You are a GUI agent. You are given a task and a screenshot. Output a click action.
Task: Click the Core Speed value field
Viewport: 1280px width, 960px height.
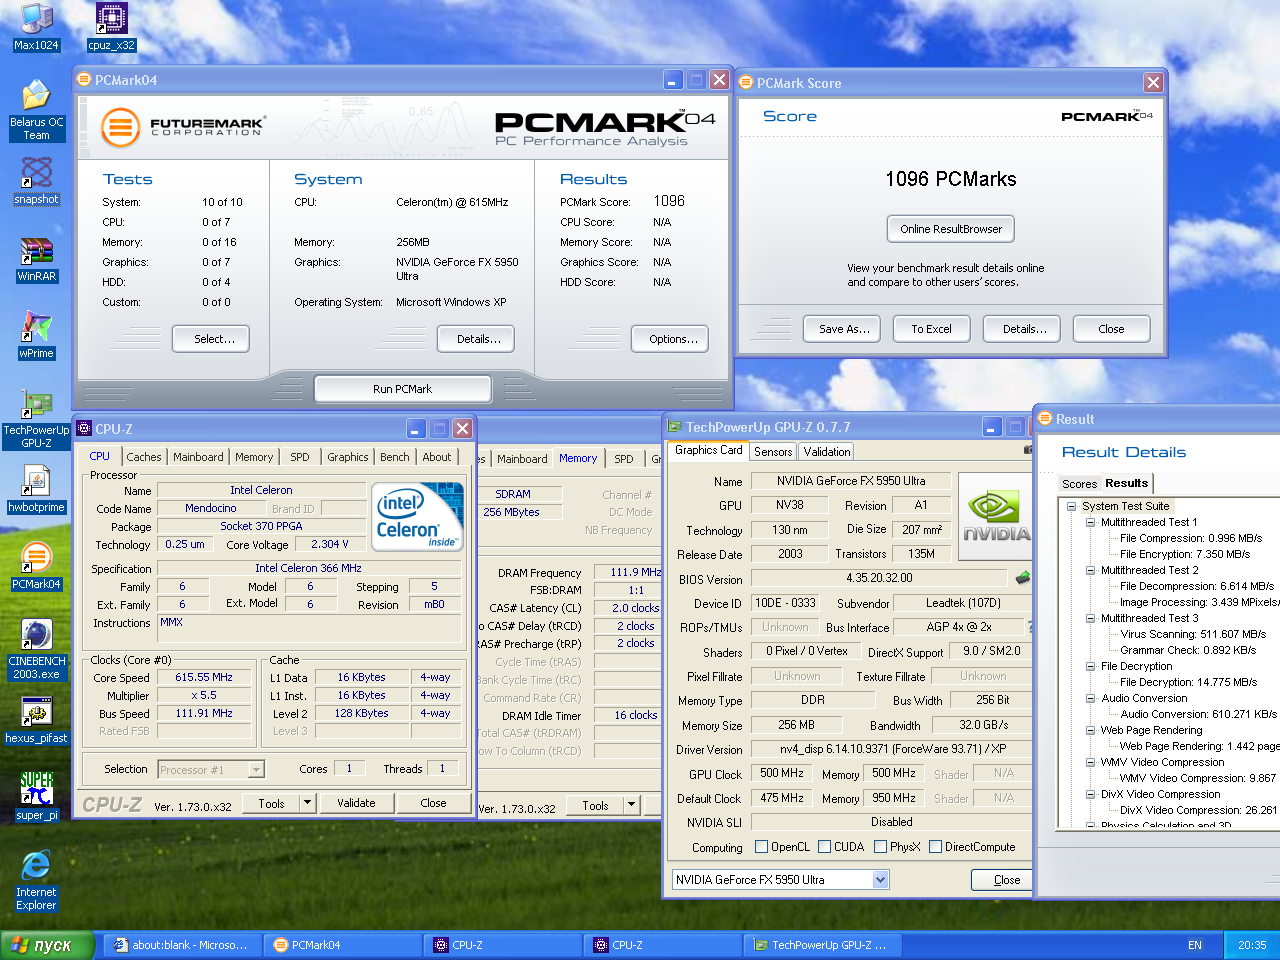[204, 677]
